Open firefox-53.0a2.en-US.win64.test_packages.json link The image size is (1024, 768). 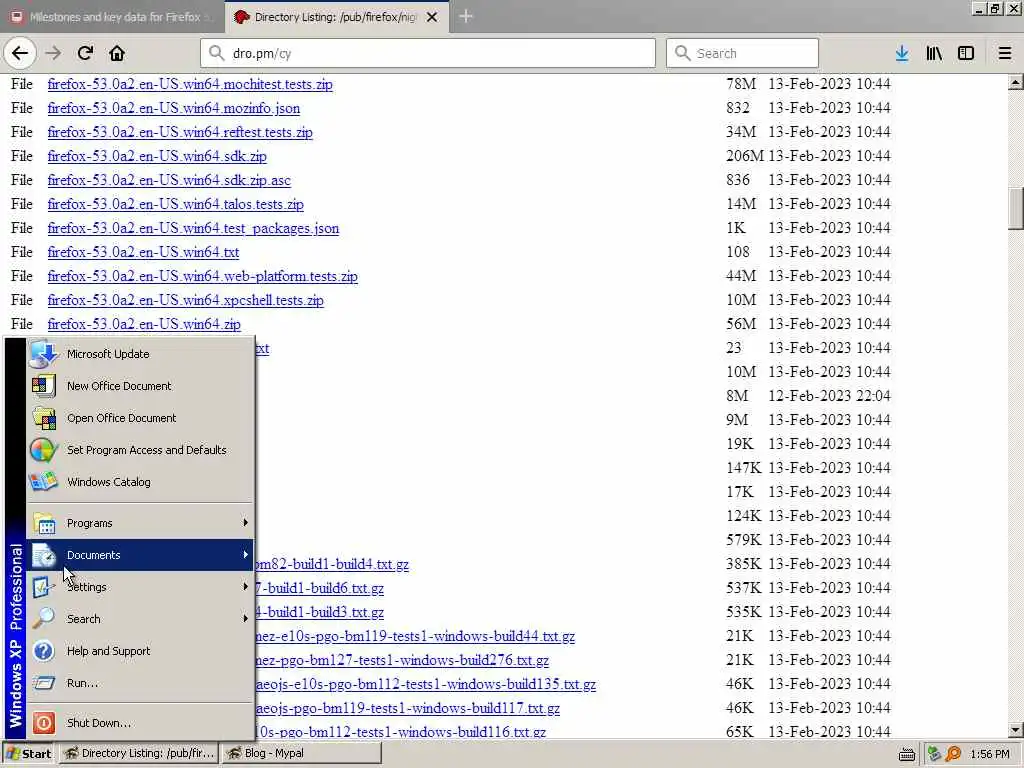point(193,229)
